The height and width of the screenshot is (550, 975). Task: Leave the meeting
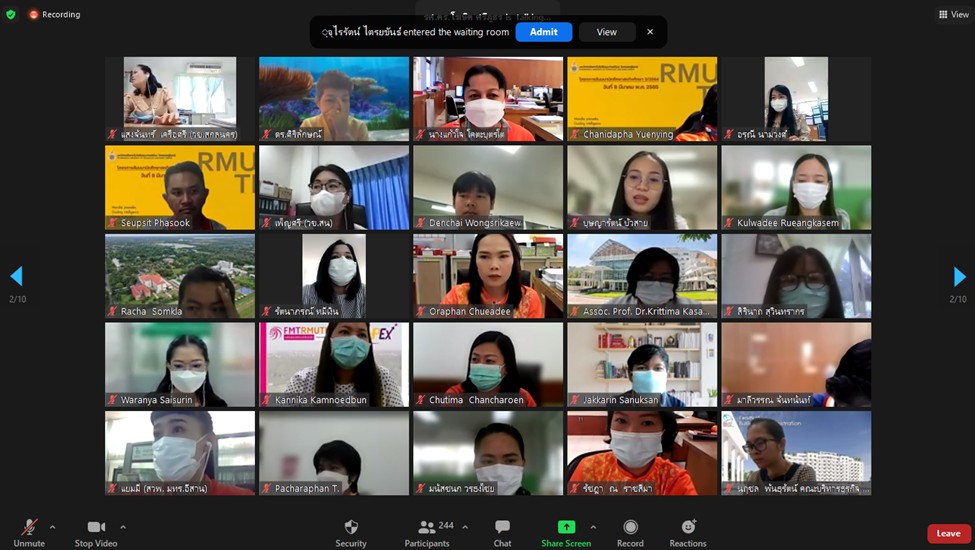click(948, 534)
